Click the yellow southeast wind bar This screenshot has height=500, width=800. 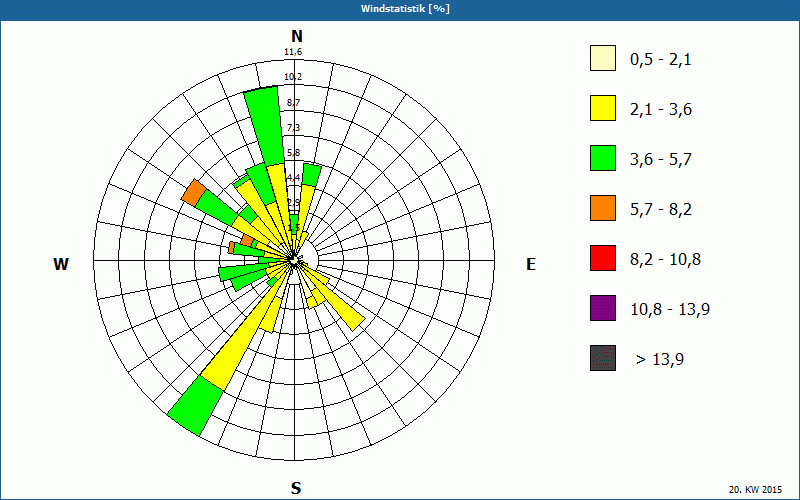pyautogui.click(x=337, y=301)
